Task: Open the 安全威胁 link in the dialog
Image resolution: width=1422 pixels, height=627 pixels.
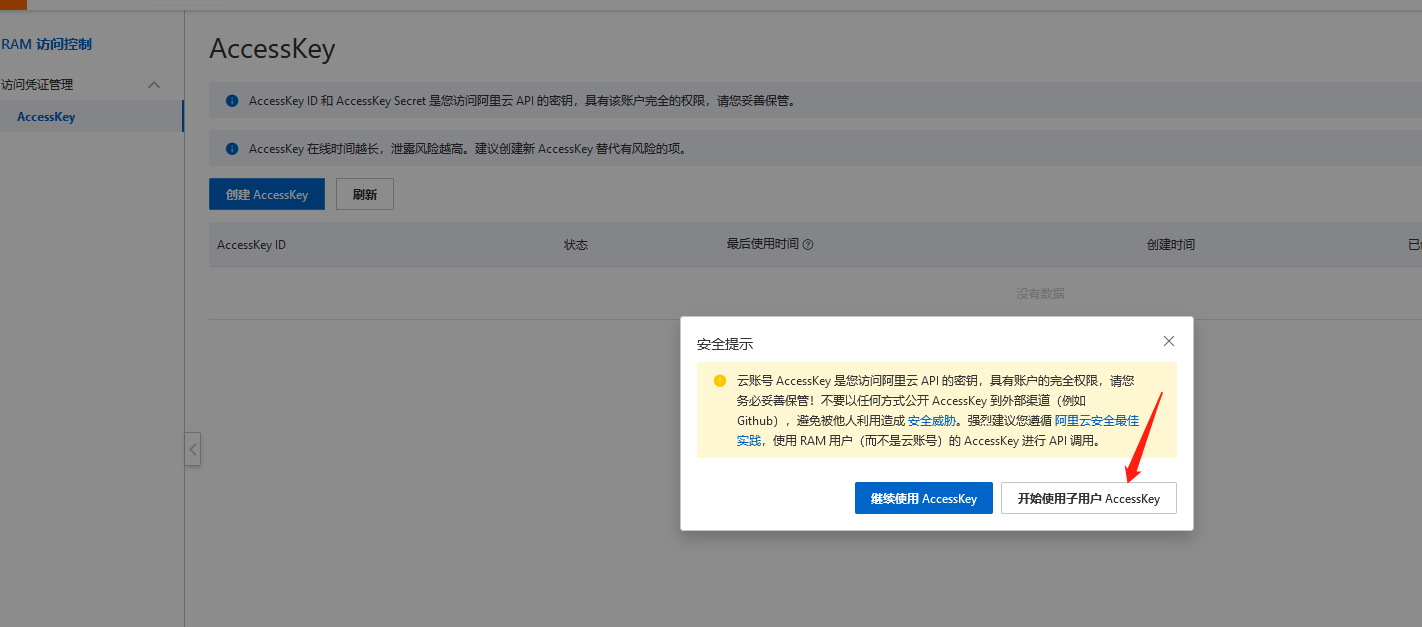Action: (931, 421)
